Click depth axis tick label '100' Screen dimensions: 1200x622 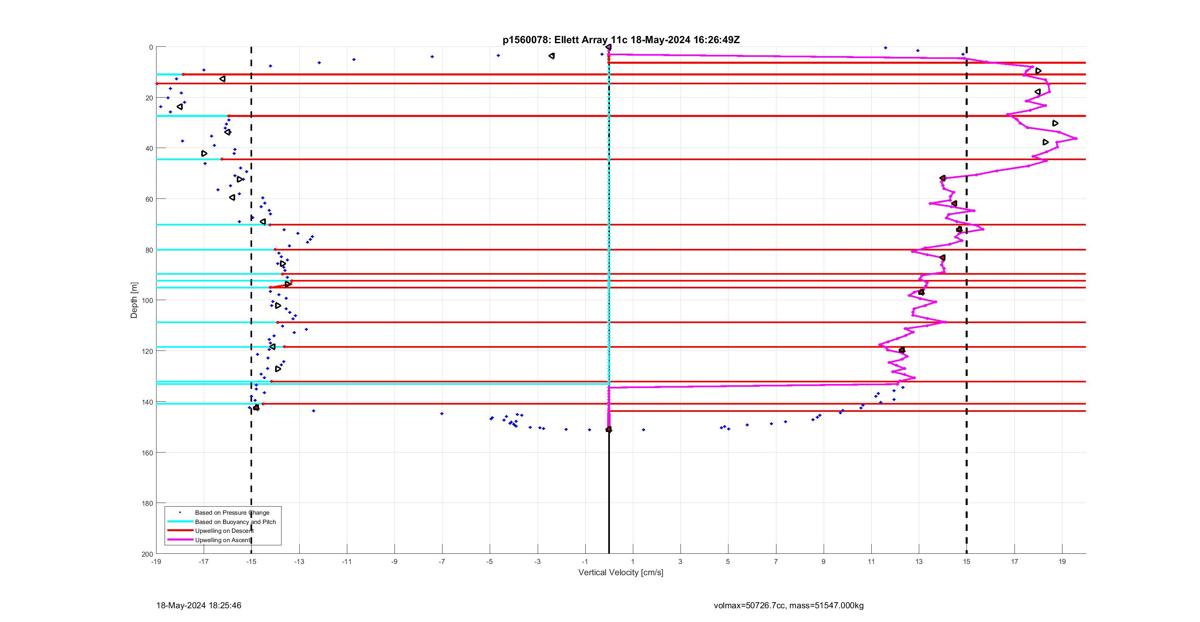point(146,300)
